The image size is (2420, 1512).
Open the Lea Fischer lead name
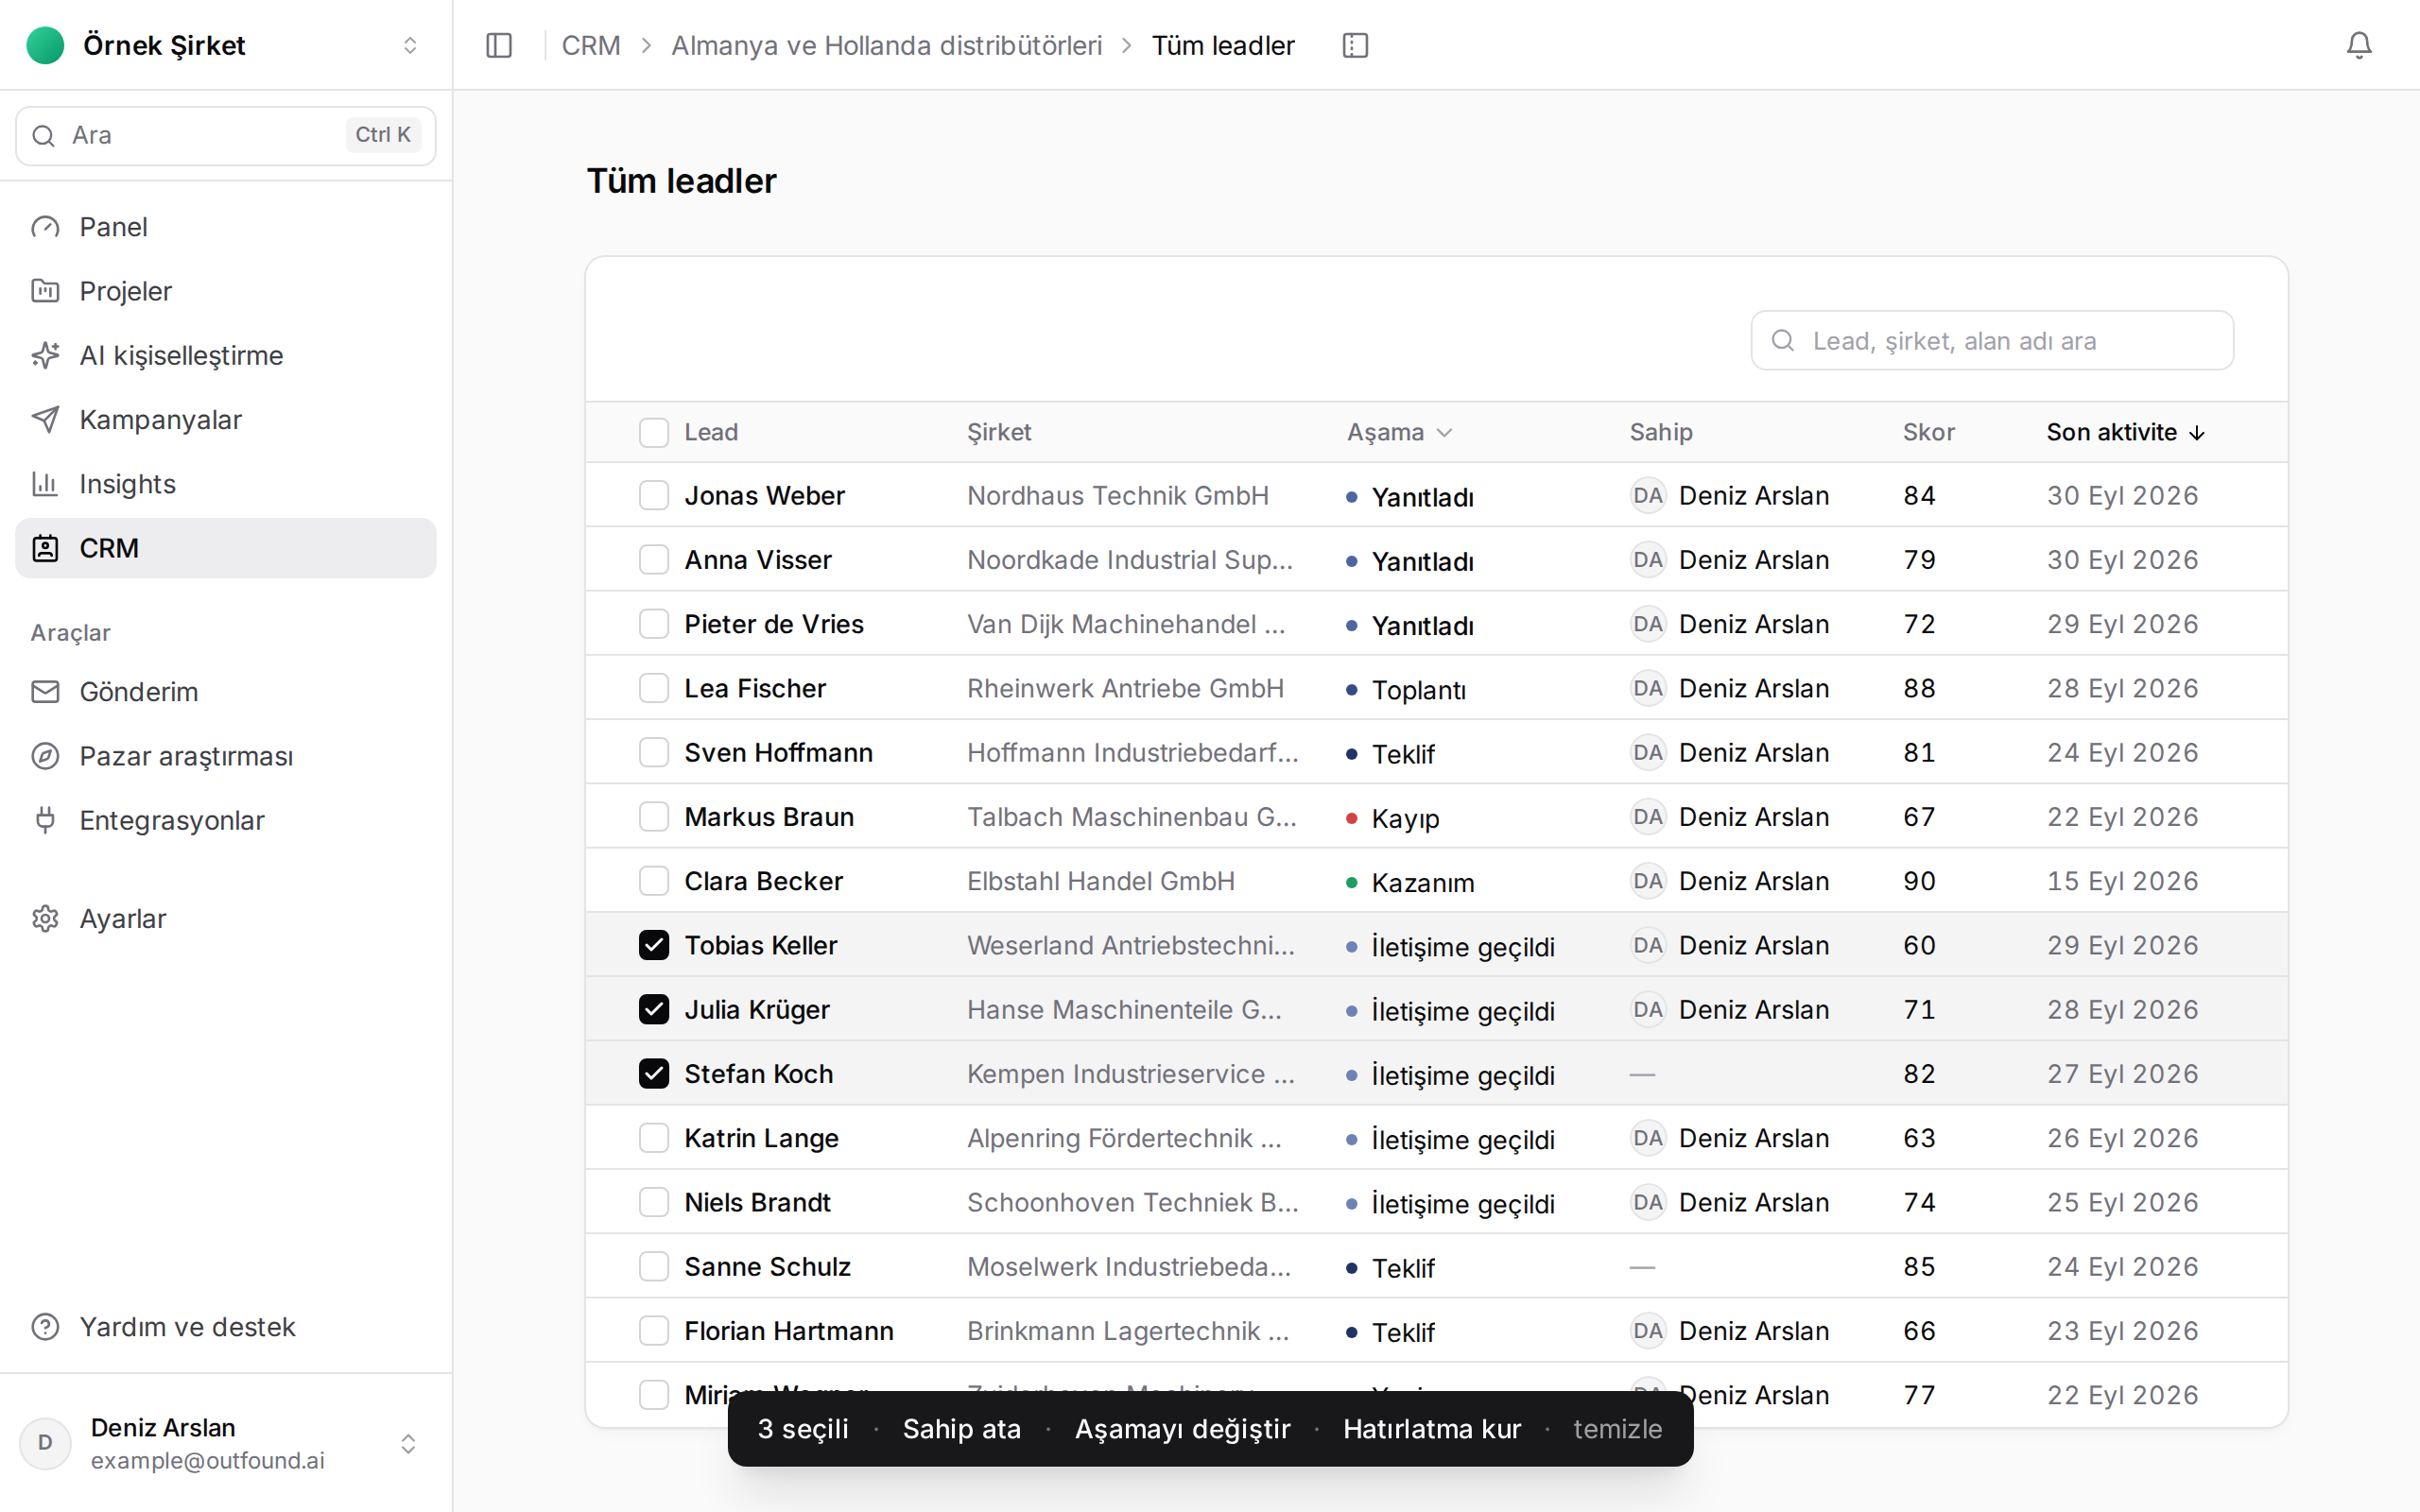click(755, 689)
